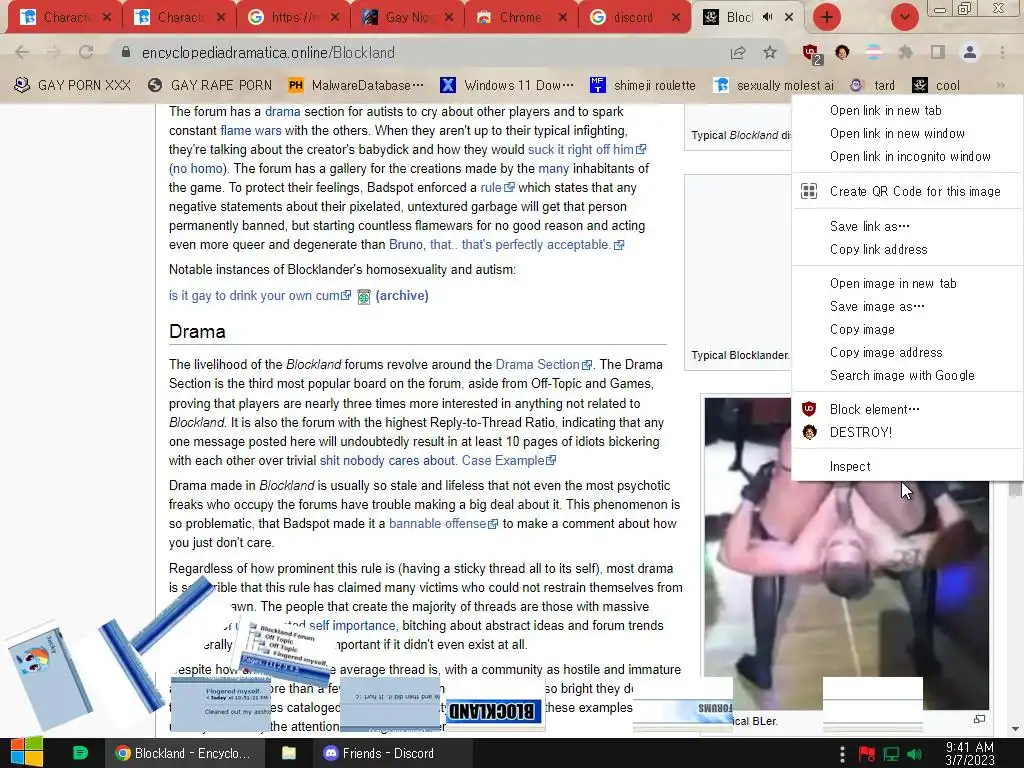Screen dimensions: 1024x768
Task: Open the volume tray icon
Action: (x=915, y=754)
